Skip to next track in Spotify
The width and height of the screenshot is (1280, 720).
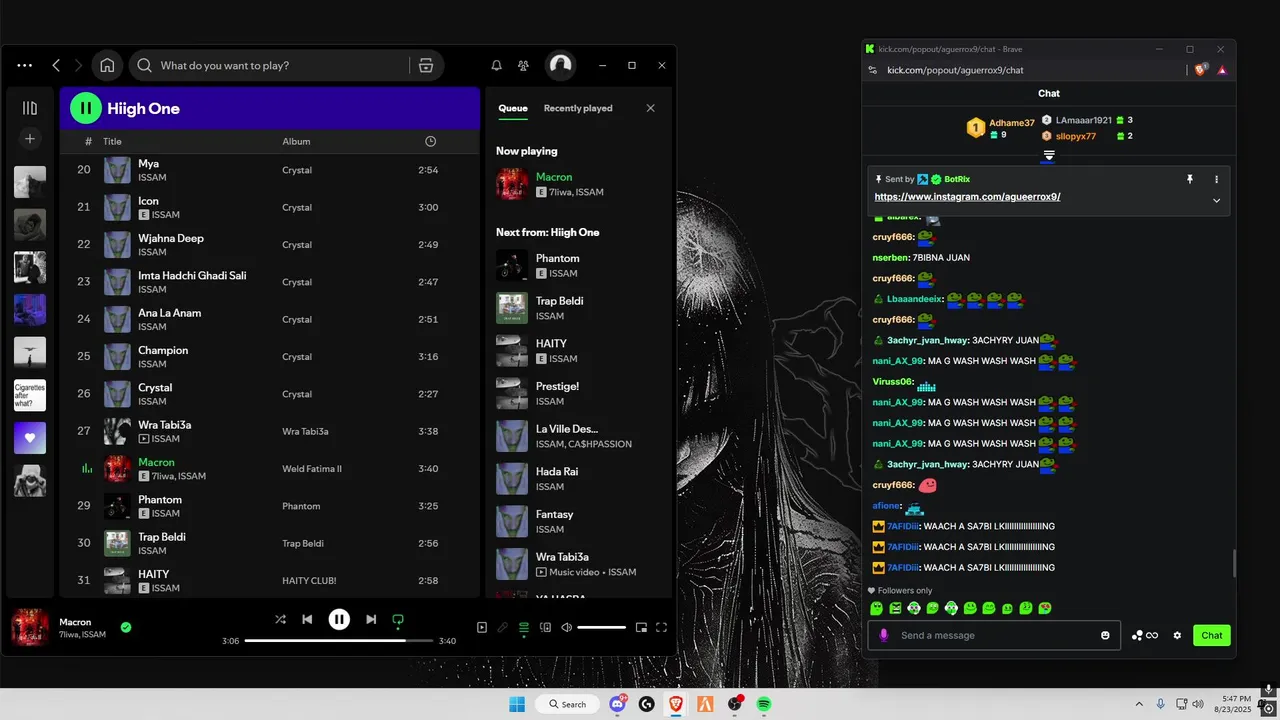tap(371, 619)
